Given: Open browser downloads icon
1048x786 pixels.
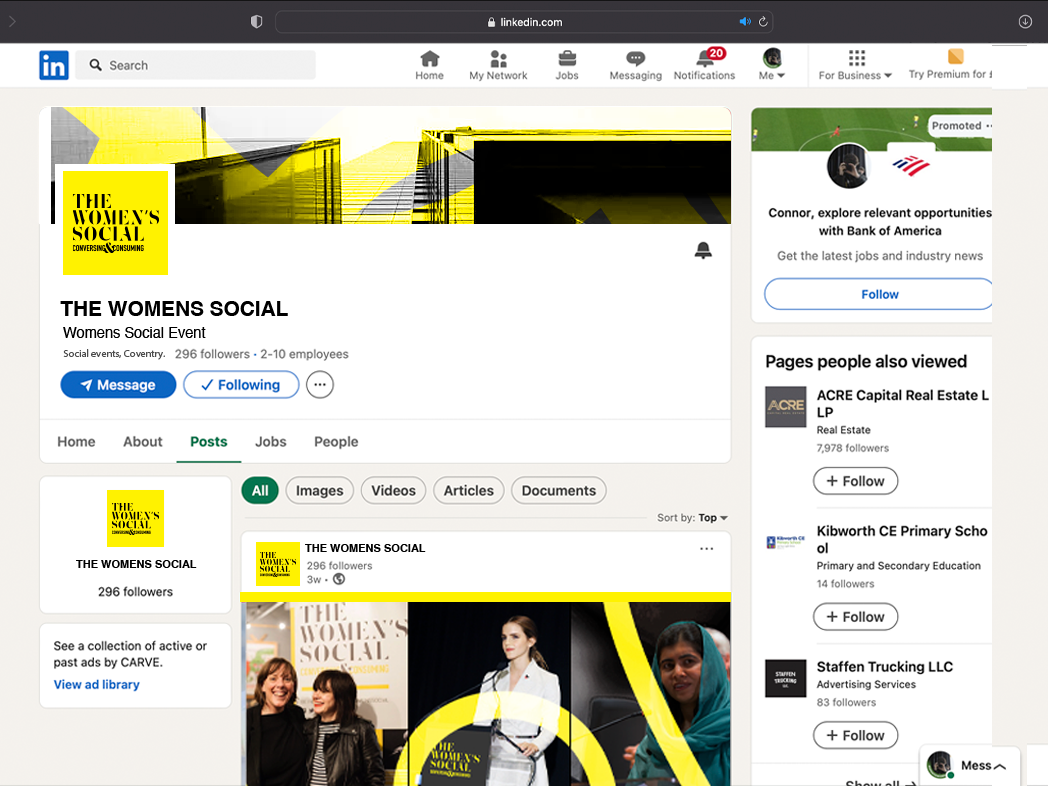Looking at the screenshot, I should pyautogui.click(x=1025, y=22).
